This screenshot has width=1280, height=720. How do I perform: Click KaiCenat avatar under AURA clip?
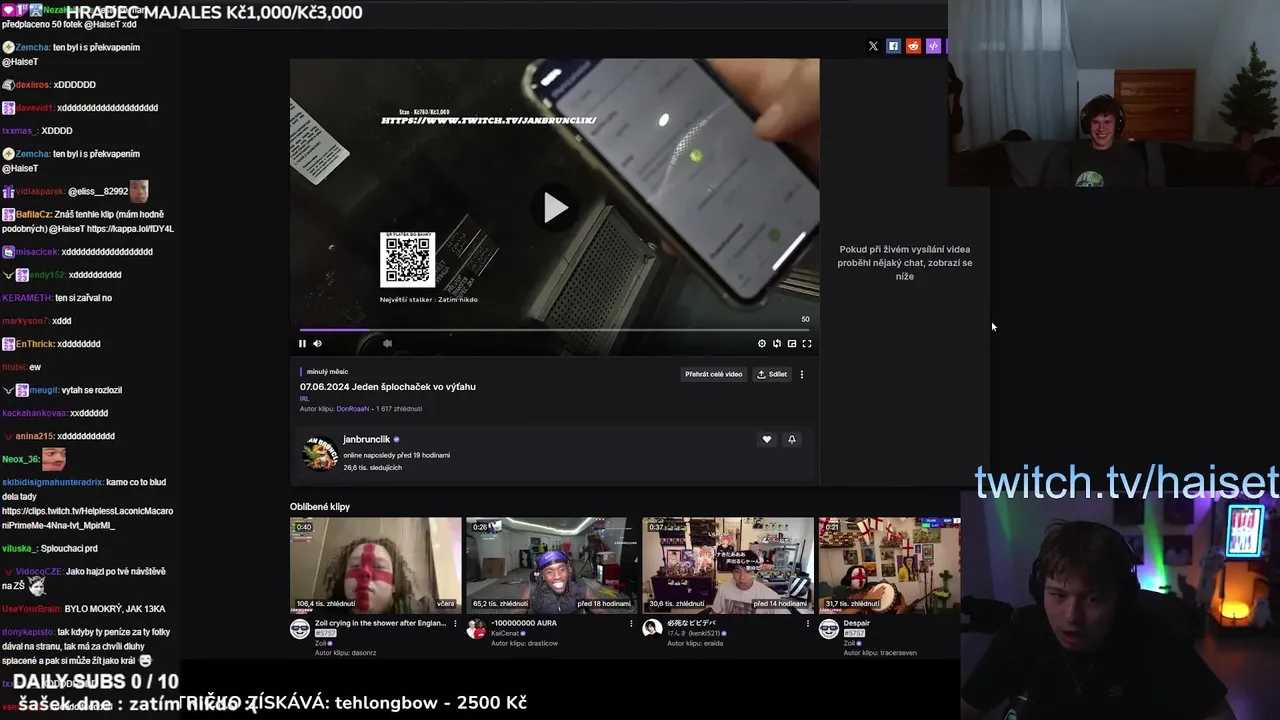tap(476, 628)
